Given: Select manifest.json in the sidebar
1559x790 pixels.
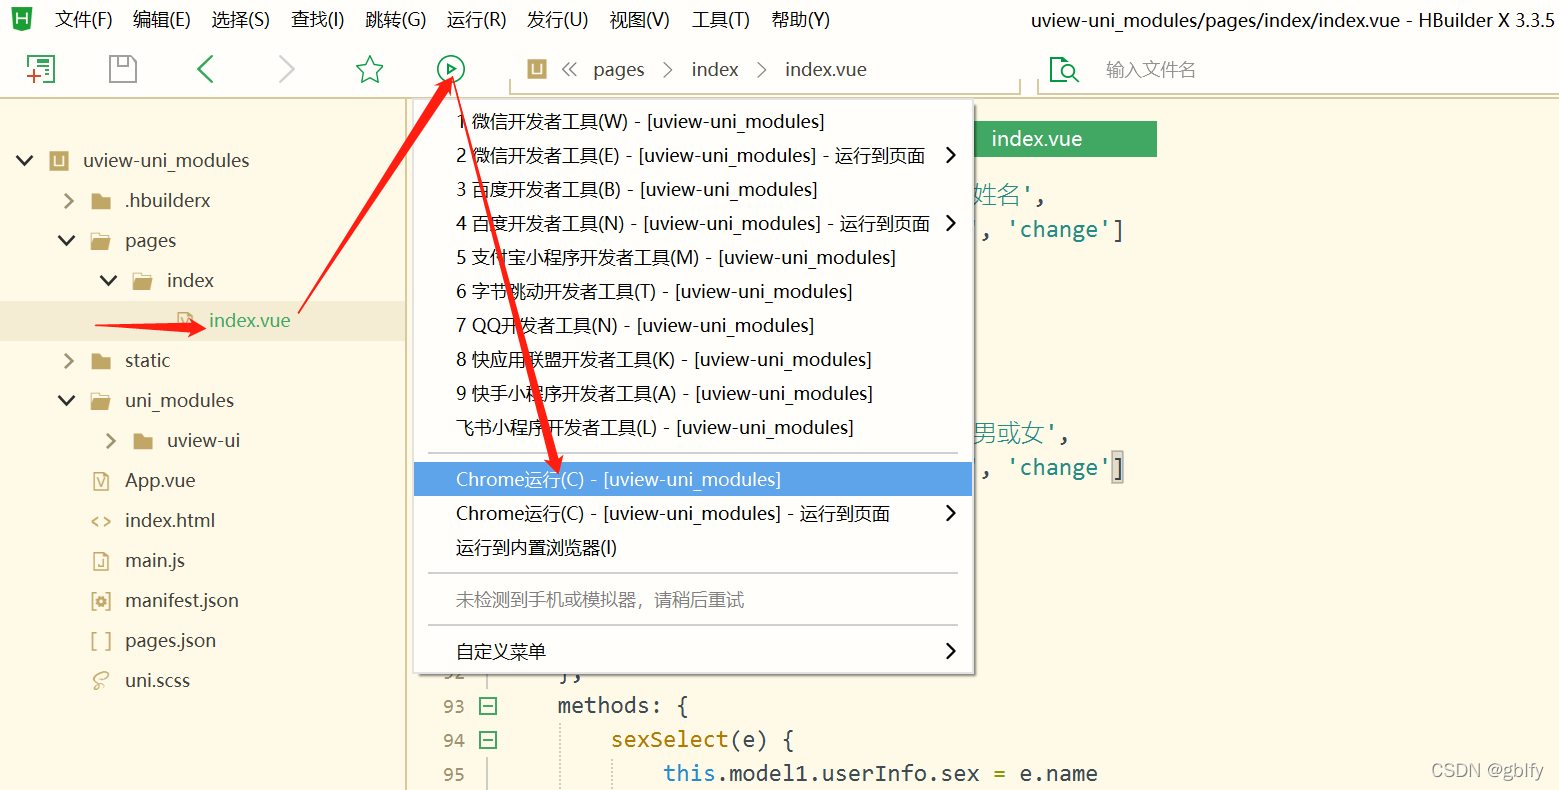Looking at the screenshot, I should [182, 600].
